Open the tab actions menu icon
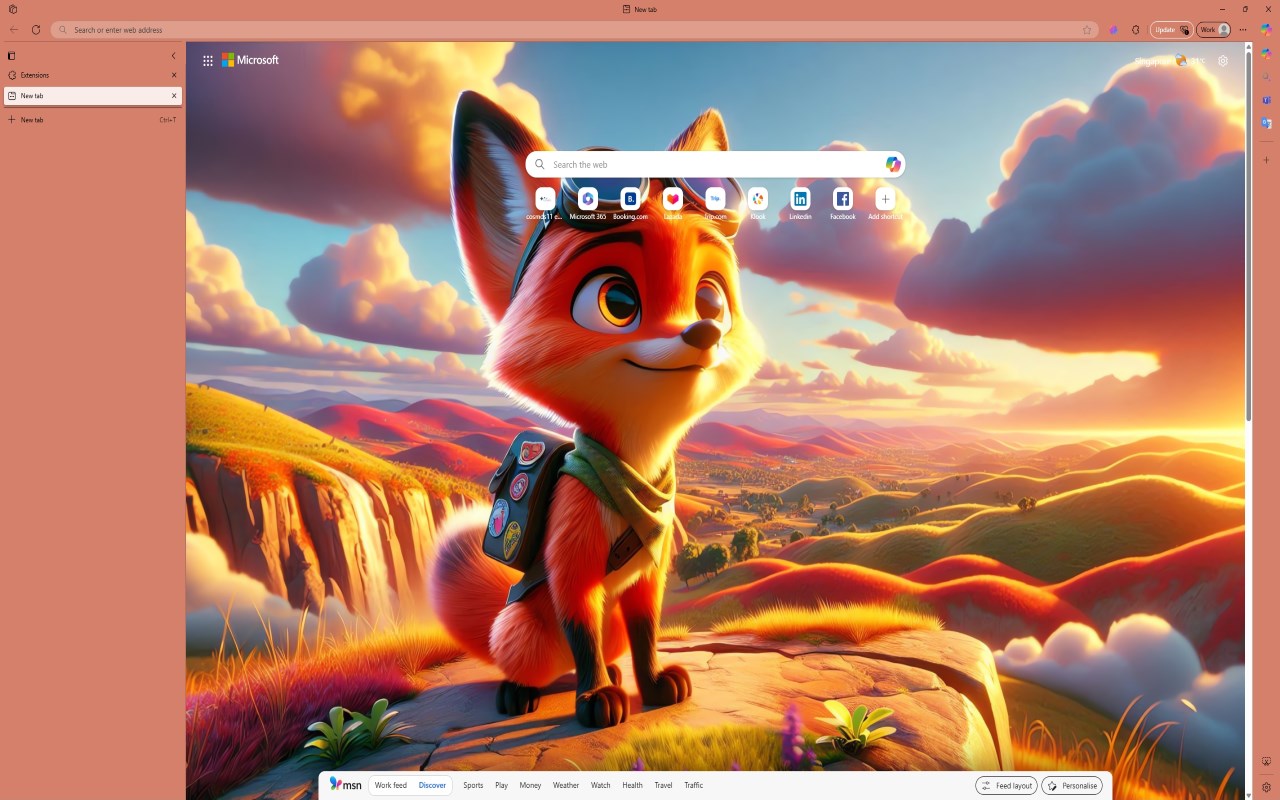Viewport: 1280px width, 800px height. [x=12, y=56]
